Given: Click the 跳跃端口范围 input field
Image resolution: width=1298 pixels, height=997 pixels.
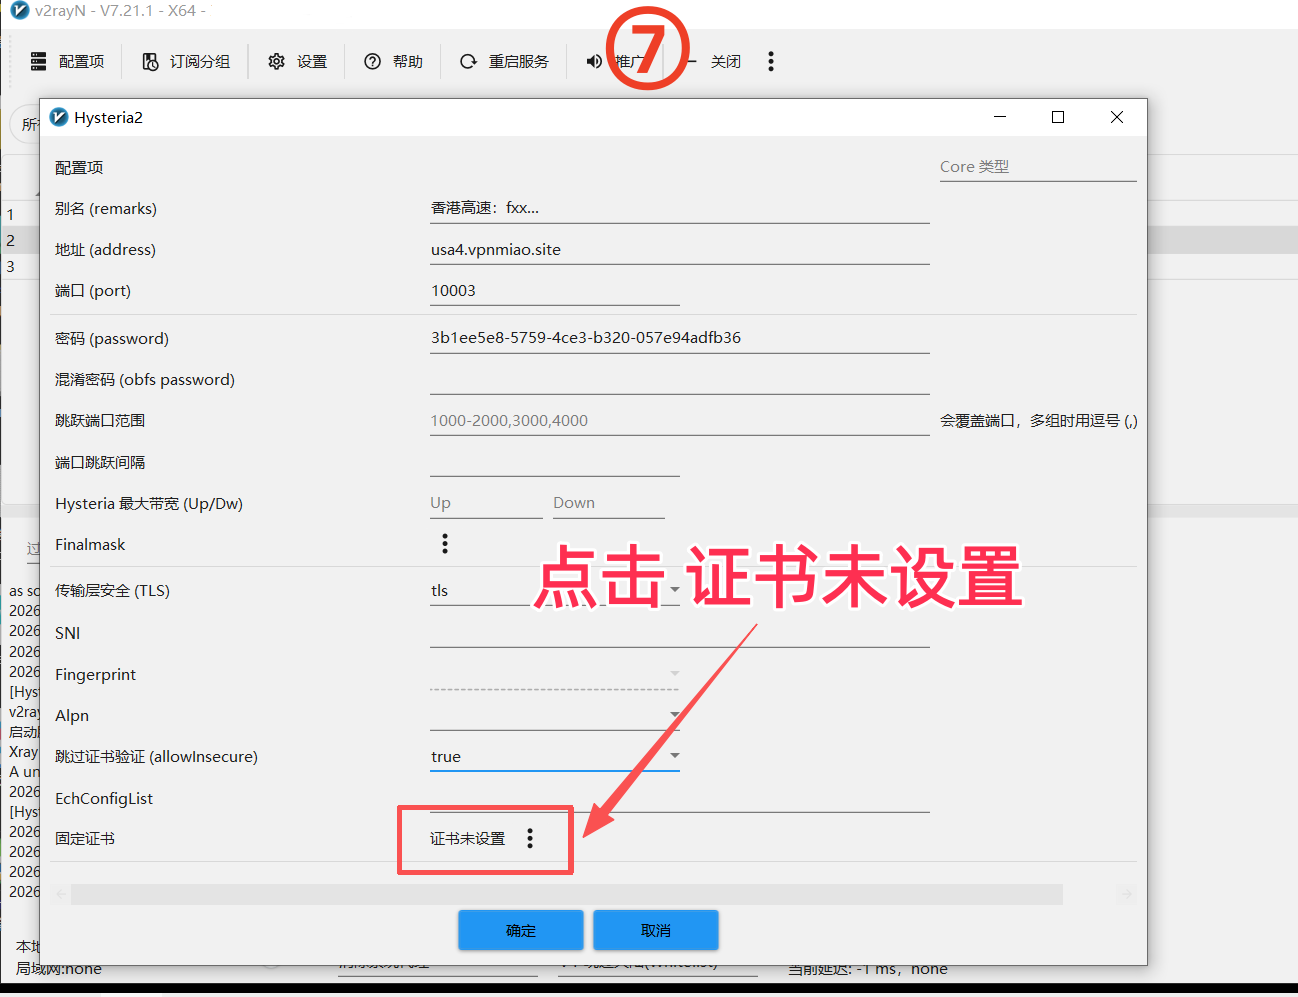Looking at the screenshot, I should pyautogui.click(x=680, y=421).
